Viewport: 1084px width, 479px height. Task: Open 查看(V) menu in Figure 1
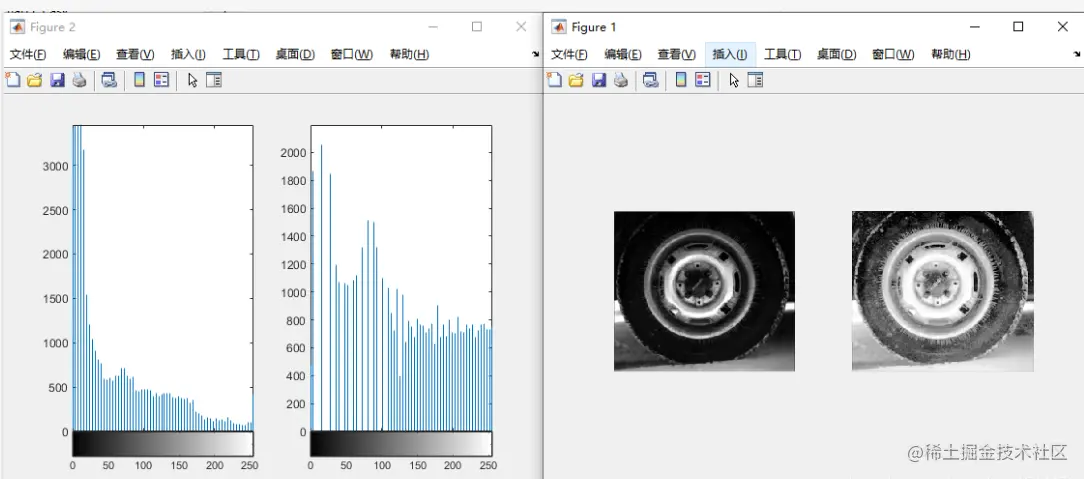(x=677, y=55)
